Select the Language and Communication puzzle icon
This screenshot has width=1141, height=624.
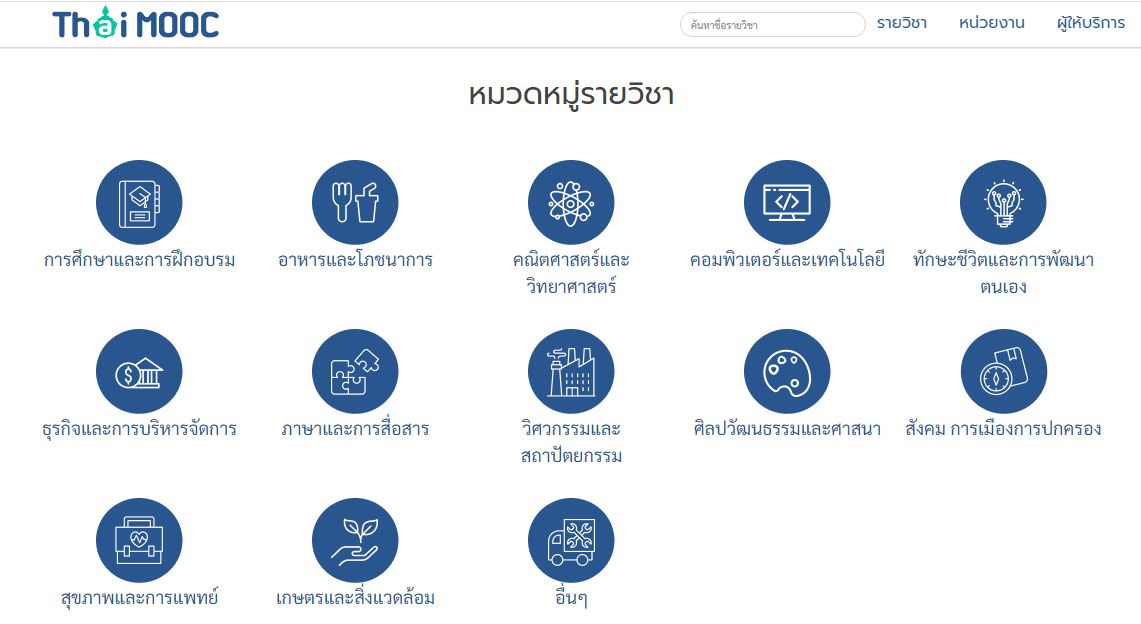pyautogui.click(x=355, y=372)
